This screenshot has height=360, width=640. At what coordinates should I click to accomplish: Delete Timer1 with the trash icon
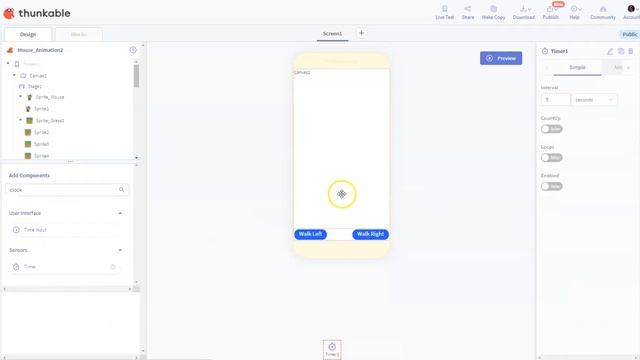pyautogui.click(x=631, y=51)
